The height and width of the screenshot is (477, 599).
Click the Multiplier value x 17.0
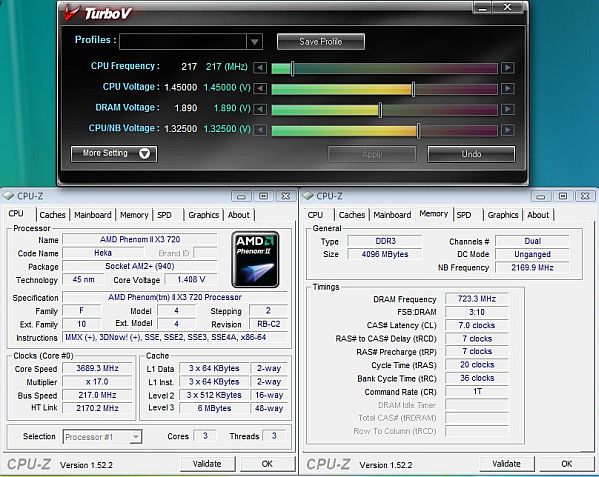tap(97, 382)
